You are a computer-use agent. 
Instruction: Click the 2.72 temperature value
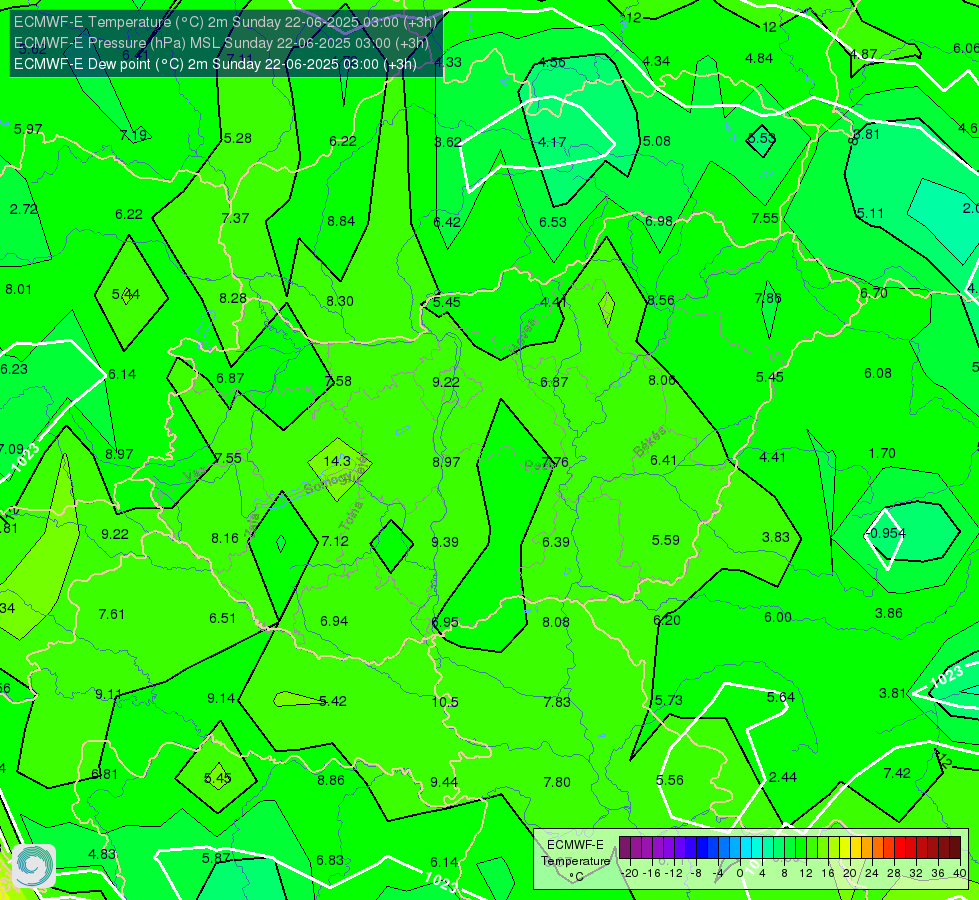(24, 209)
